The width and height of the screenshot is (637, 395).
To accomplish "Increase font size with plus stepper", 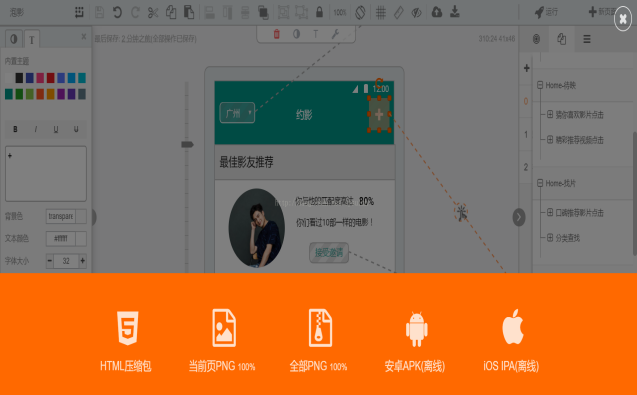I will coord(82,260).
